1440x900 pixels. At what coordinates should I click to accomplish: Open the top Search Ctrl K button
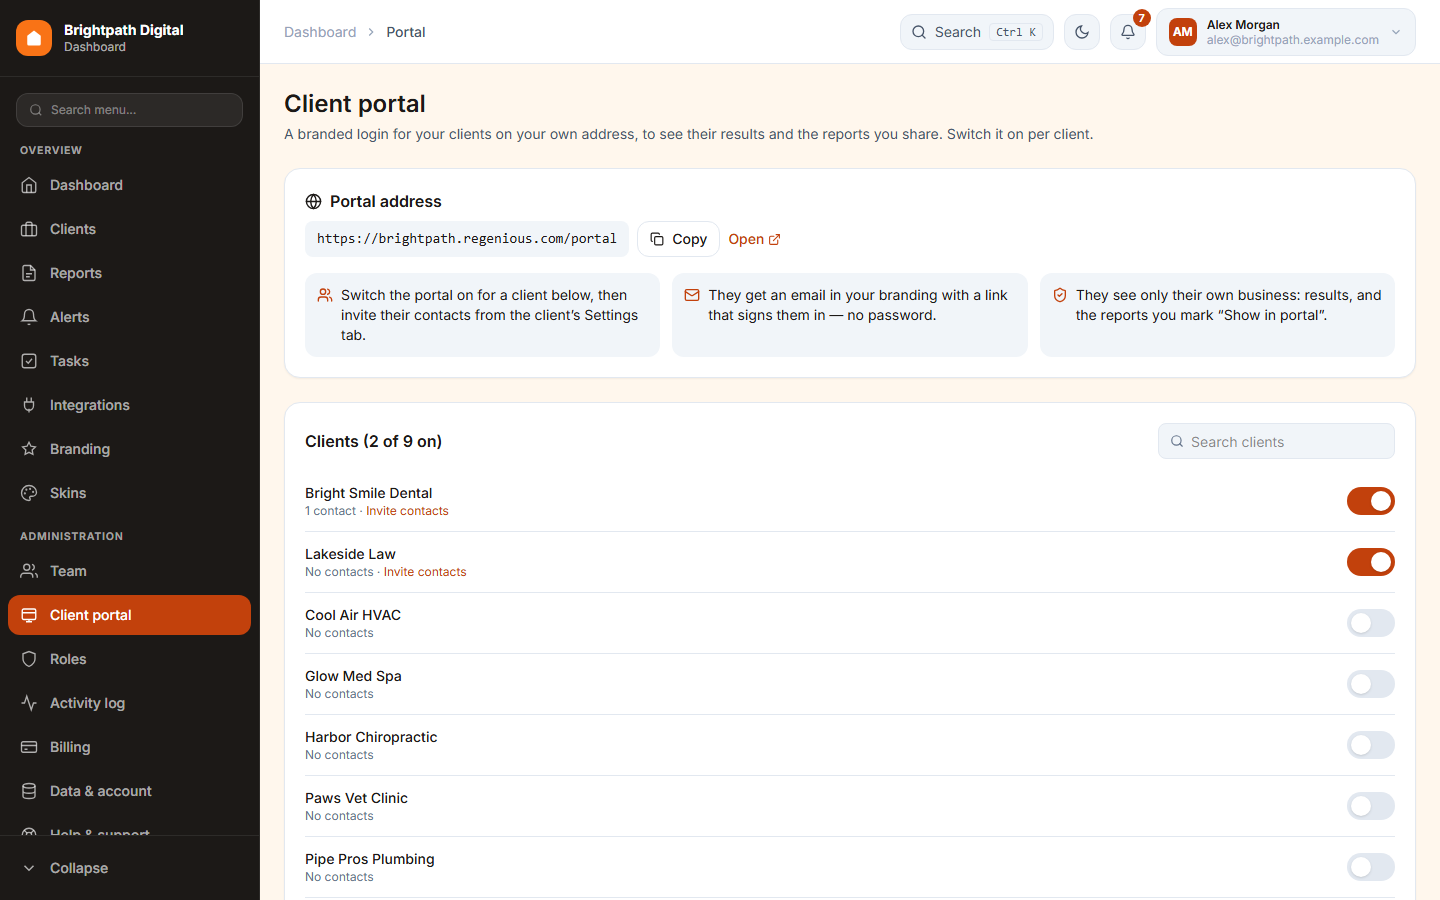[977, 32]
